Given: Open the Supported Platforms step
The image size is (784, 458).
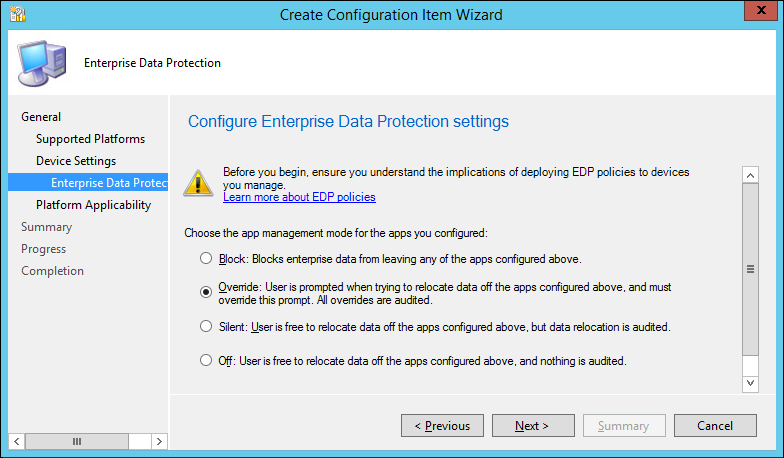Looking at the screenshot, I should (90, 139).
